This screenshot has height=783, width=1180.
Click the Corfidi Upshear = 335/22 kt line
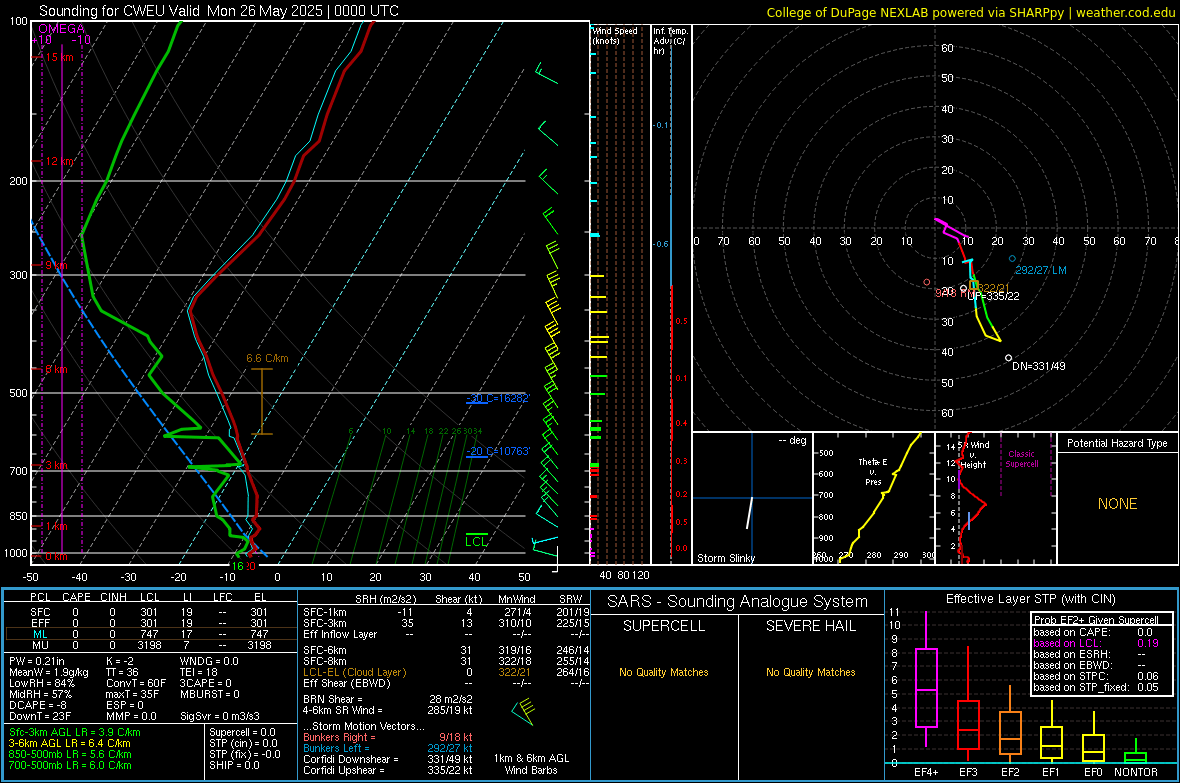coord(388,770)
